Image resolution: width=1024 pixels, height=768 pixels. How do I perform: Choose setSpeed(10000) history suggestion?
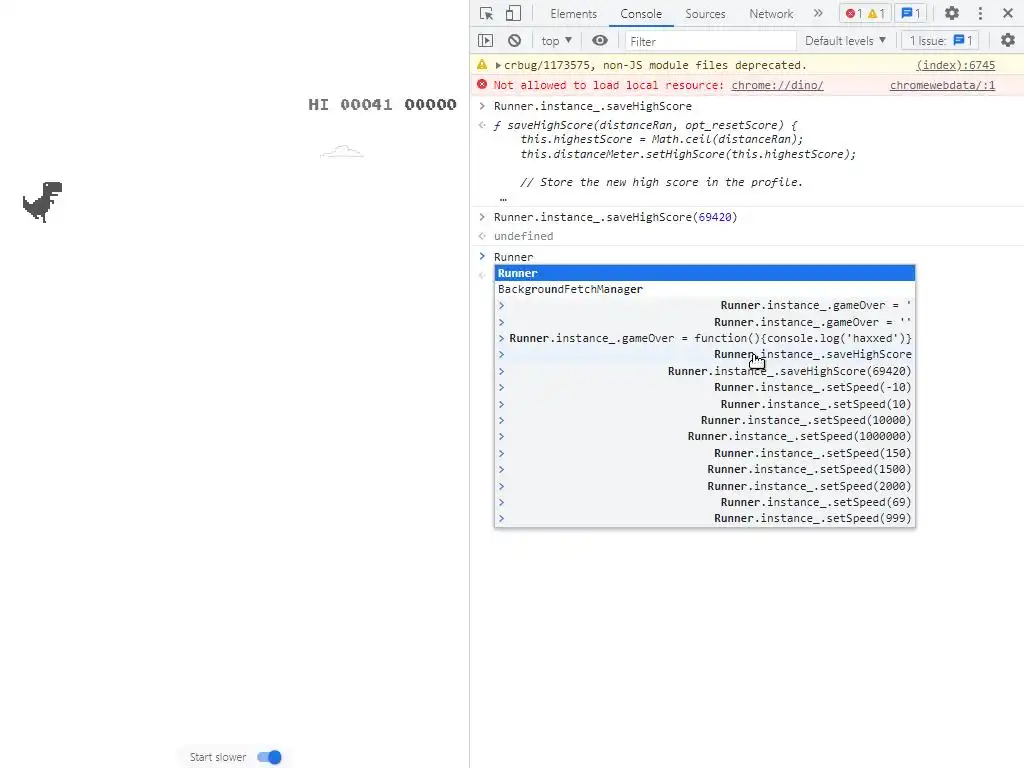(x=705, y=421)
